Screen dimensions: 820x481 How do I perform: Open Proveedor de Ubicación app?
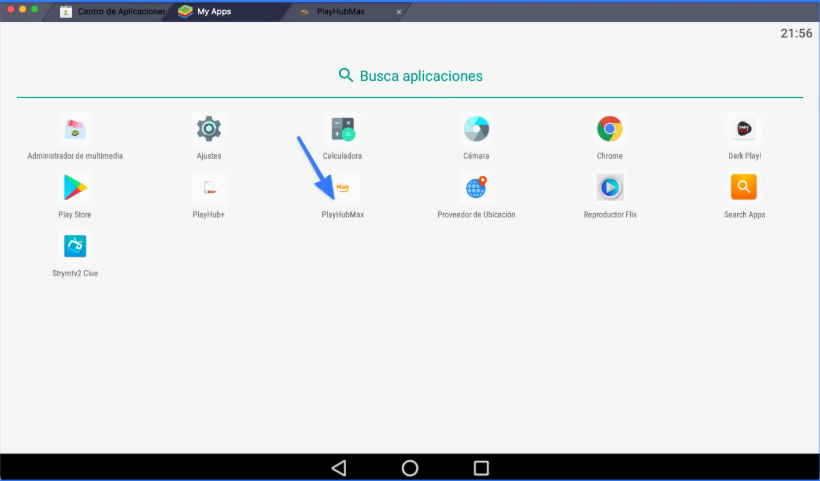[x=476, y=187]
